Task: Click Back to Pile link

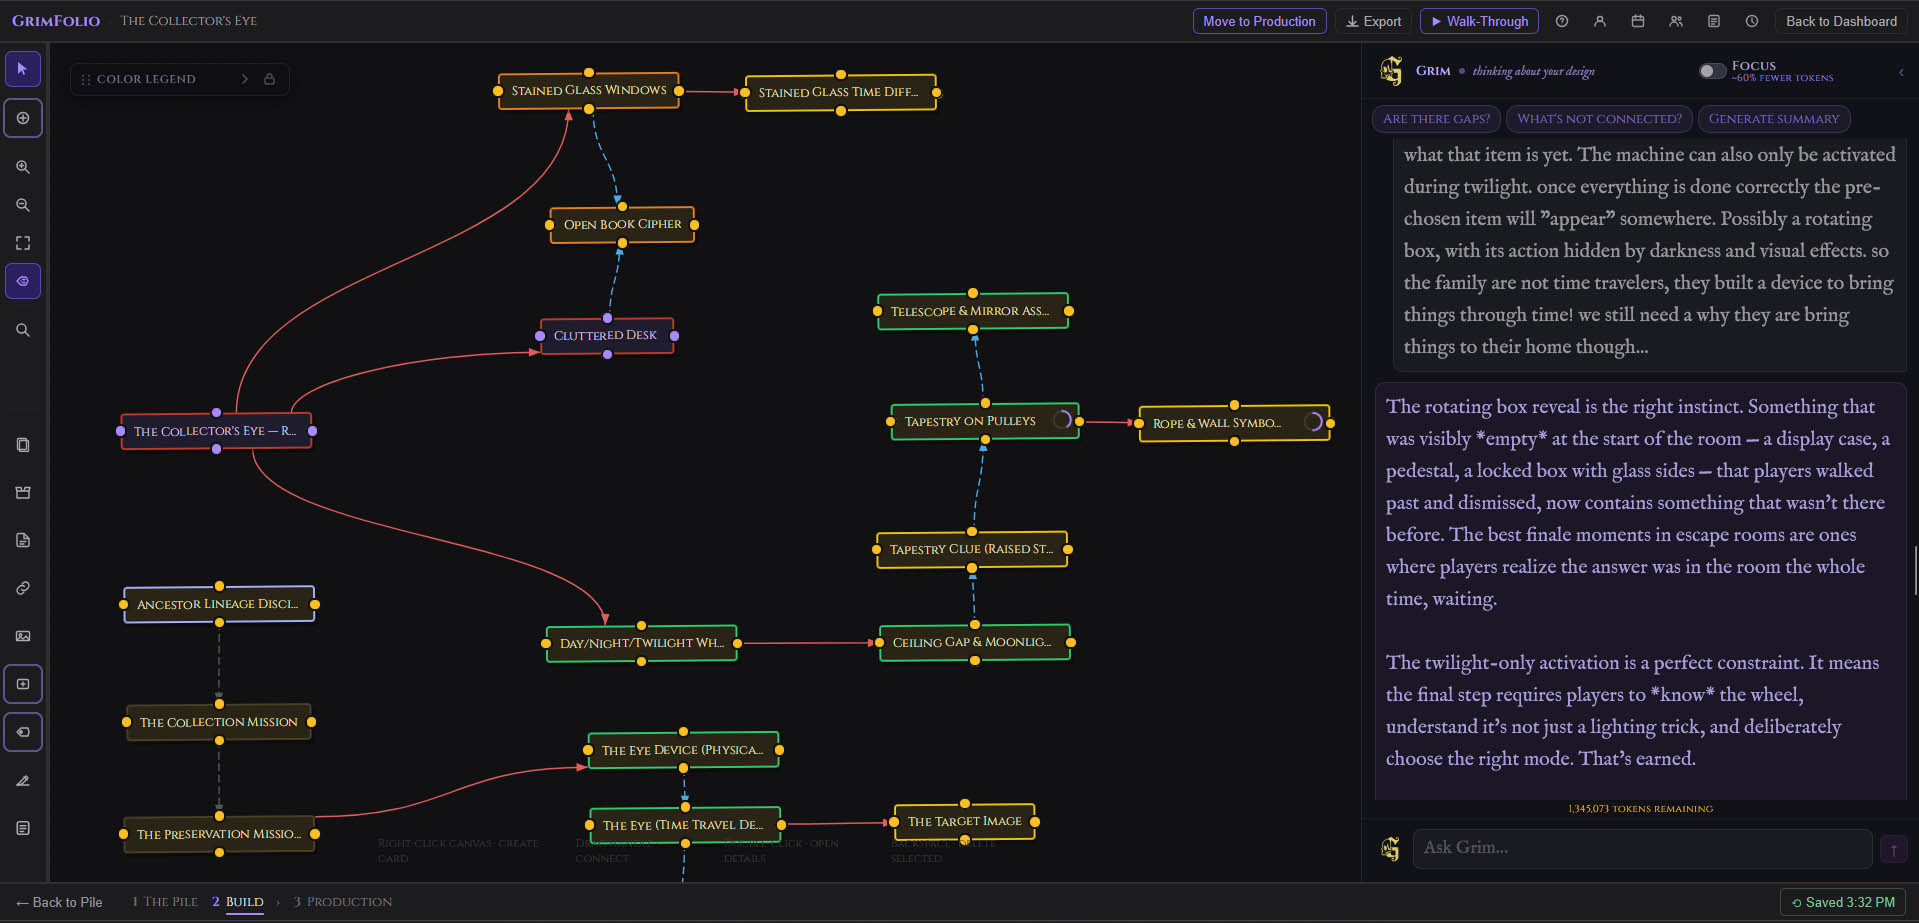Action: click(x=60, y=902)
